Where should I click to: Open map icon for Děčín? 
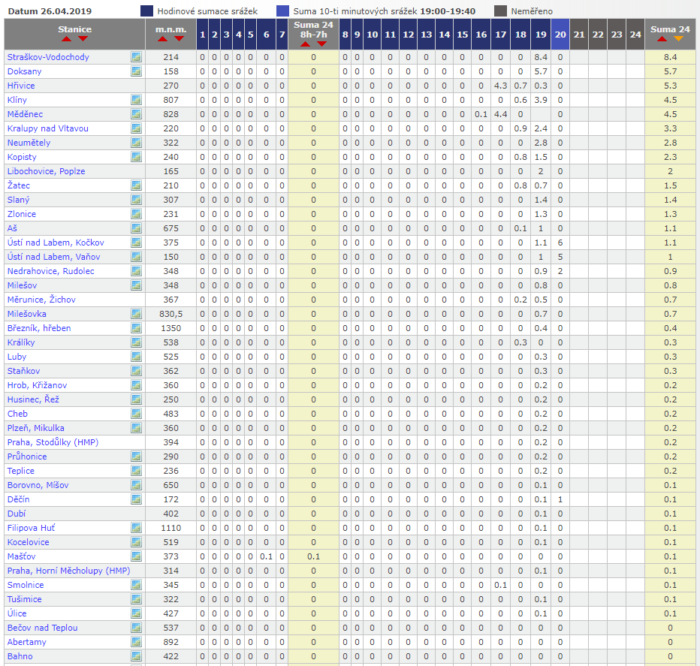pyautogui.click(x=136, y=499)
